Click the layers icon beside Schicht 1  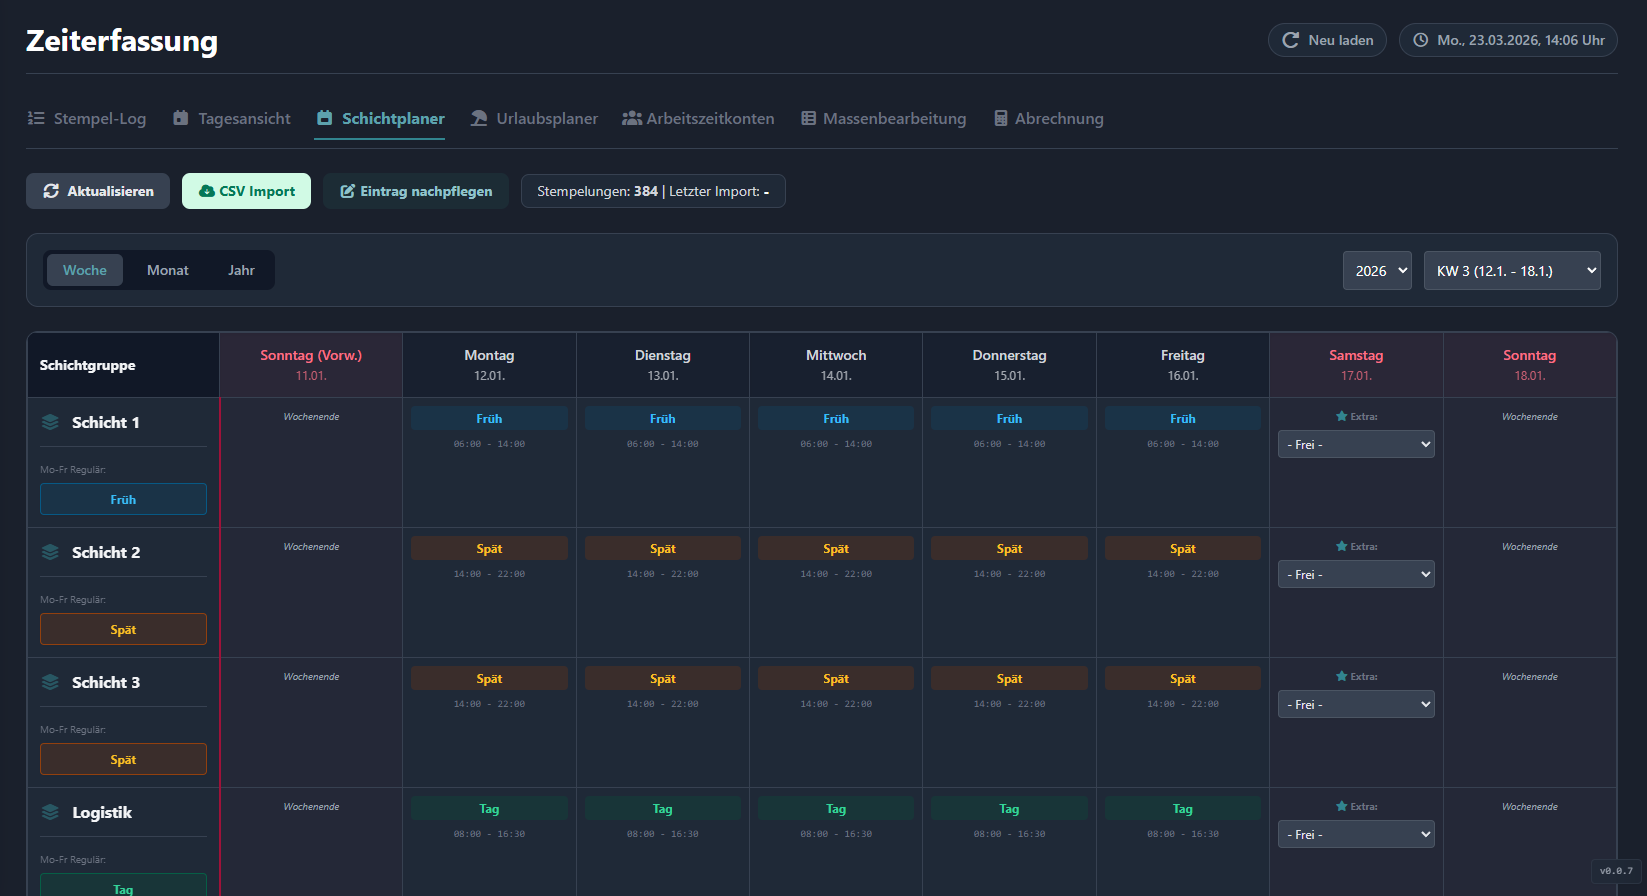[50, 422]
